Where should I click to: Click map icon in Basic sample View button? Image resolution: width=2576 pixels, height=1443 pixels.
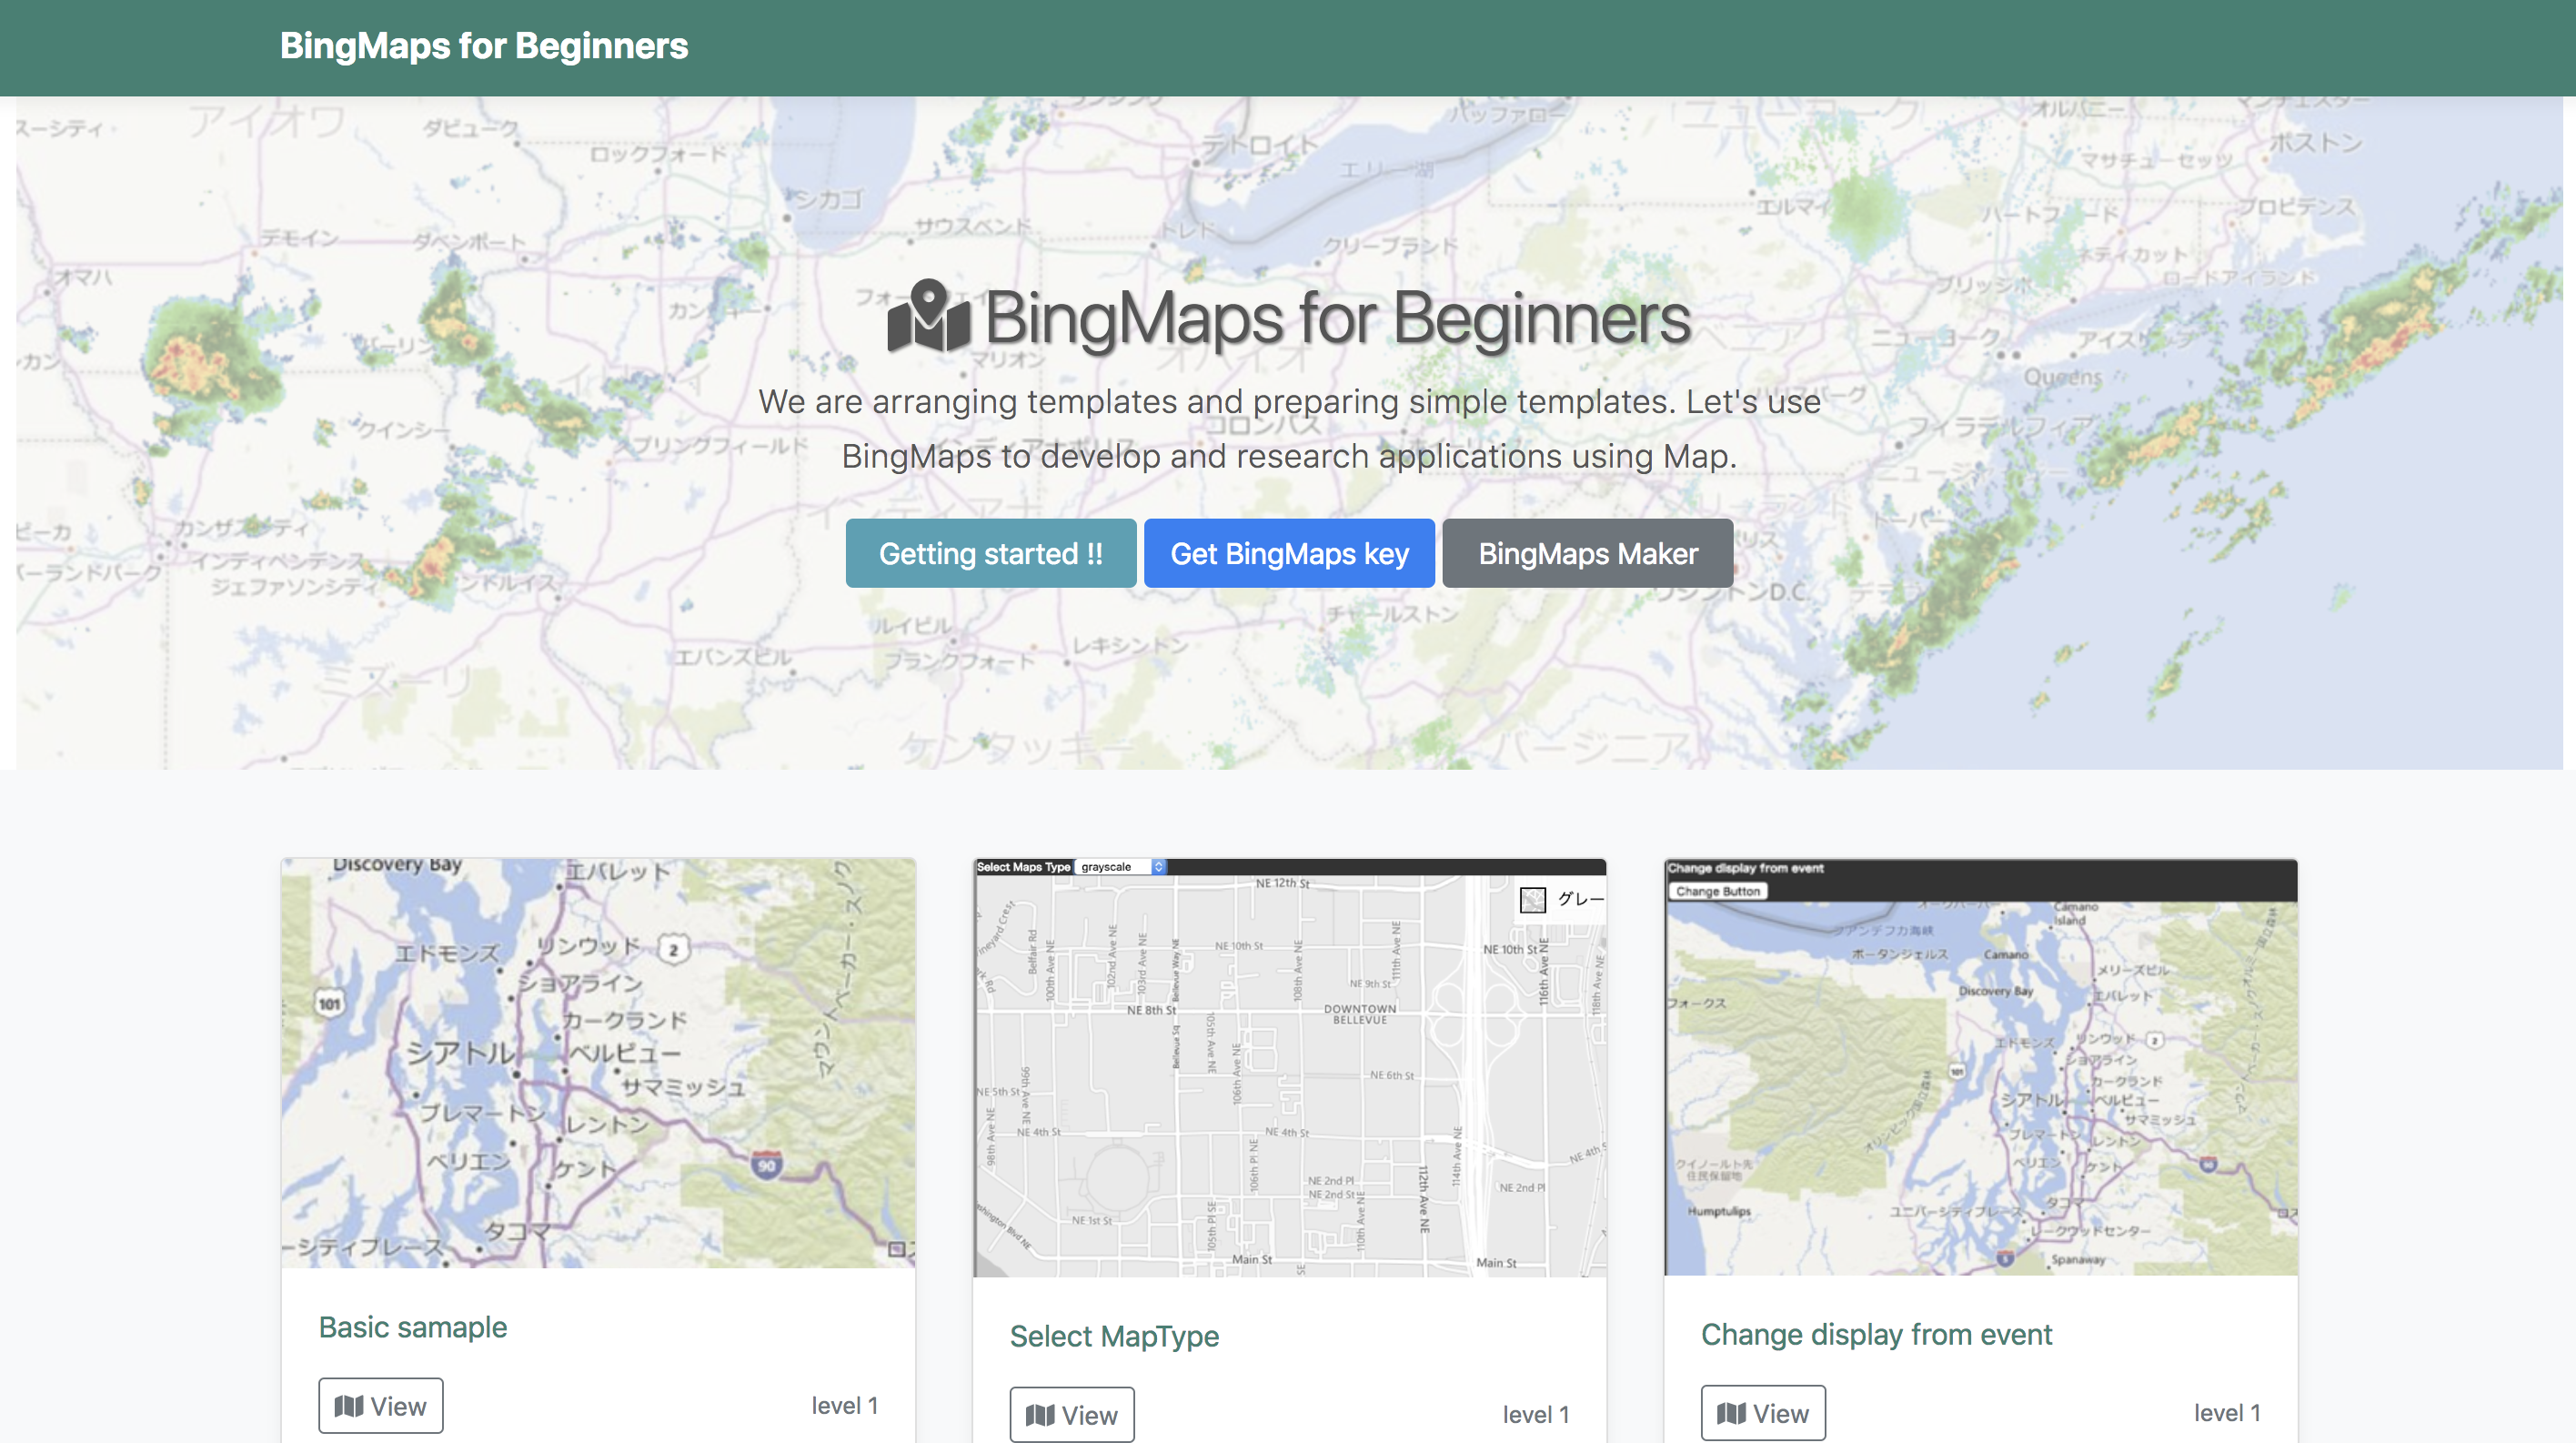(x=349, y=1406)
